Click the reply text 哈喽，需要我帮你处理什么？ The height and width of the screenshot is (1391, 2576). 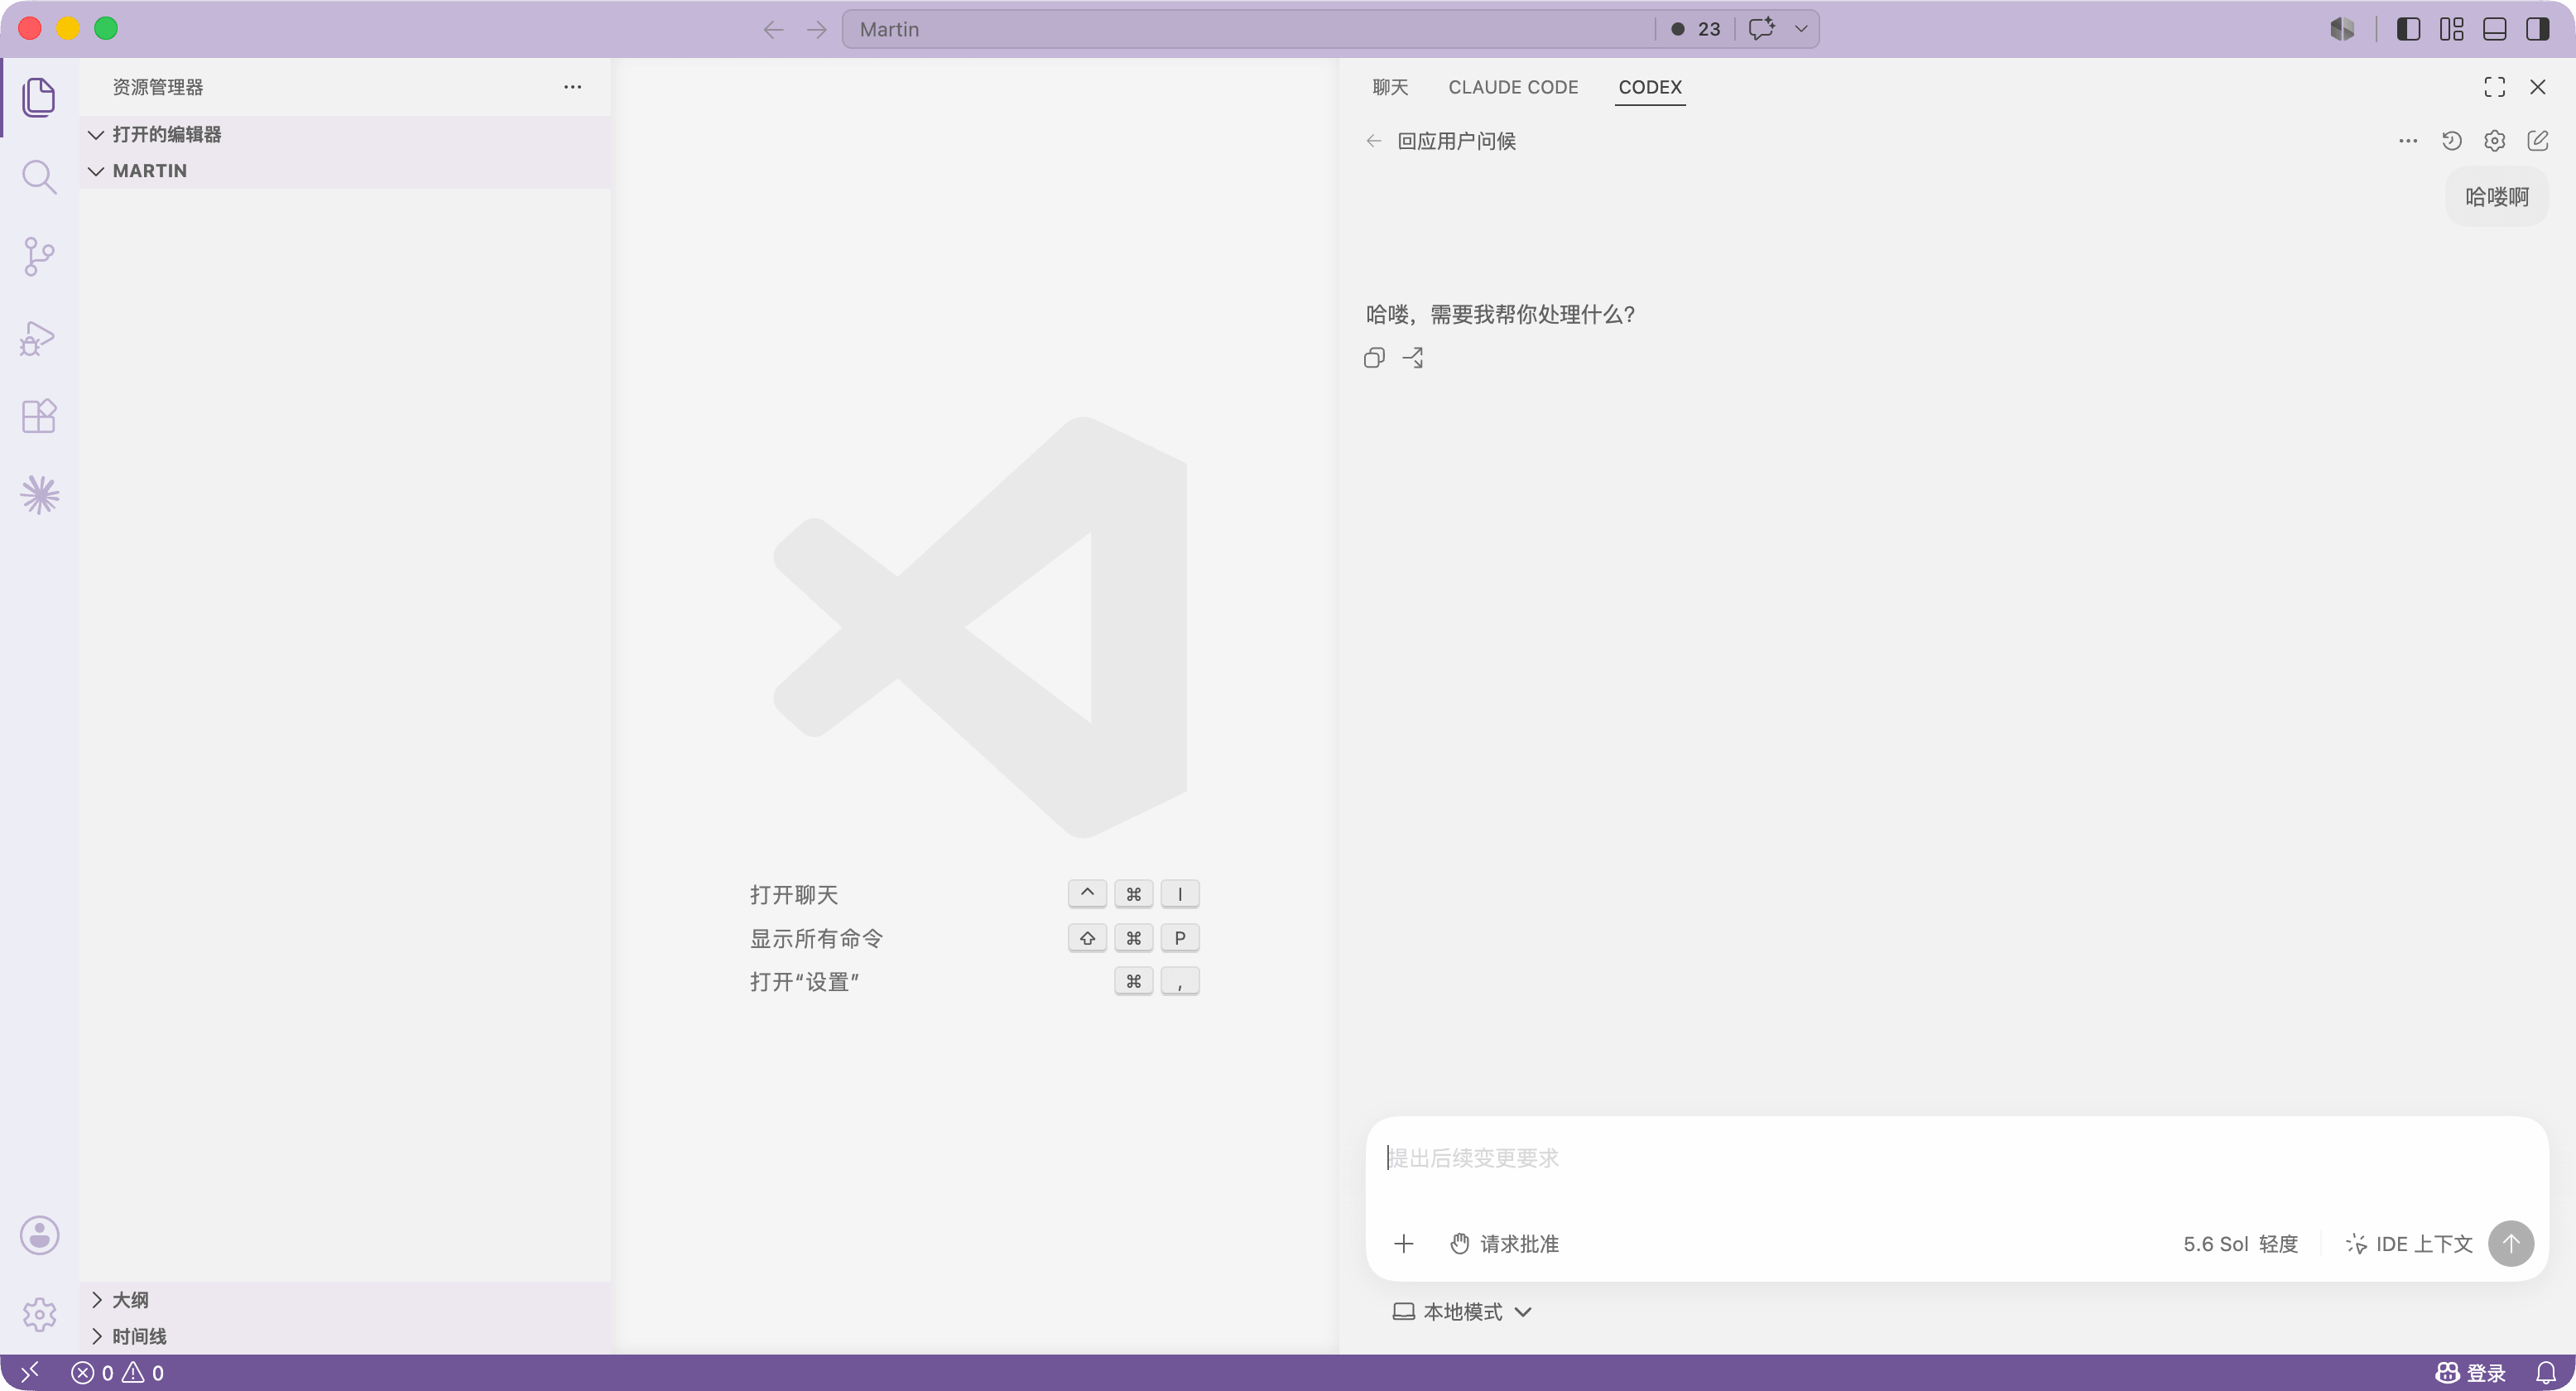point(1501,314)
